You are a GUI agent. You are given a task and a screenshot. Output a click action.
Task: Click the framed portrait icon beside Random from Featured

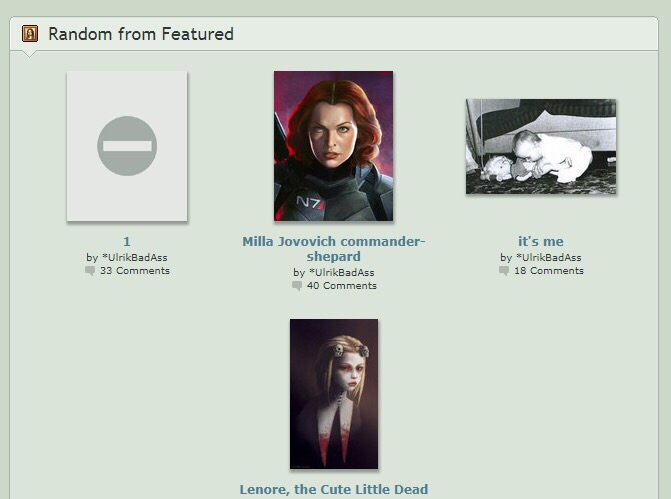pyautogui.click(x=30, y=34)
